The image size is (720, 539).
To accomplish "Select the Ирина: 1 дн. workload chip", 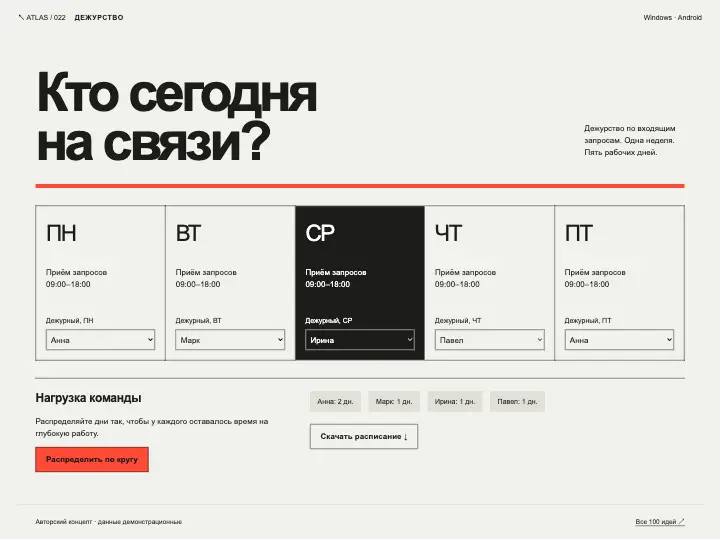I will (455, 401).
